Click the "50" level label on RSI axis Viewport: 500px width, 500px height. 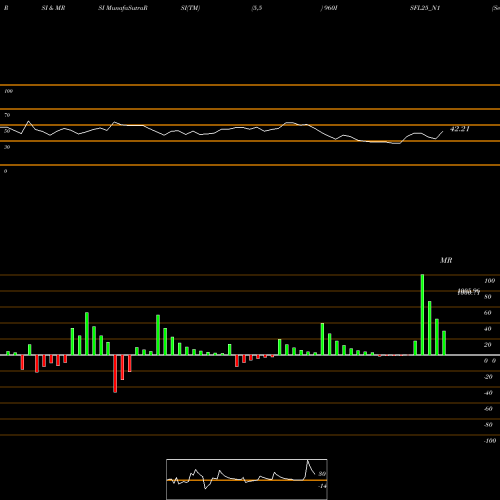pyautogui.click(x=7, y=131)
